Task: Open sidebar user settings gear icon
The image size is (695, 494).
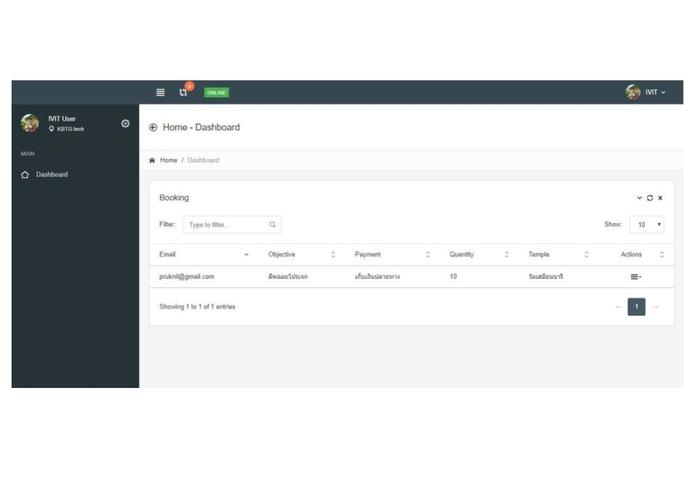Action: point(125,124)
